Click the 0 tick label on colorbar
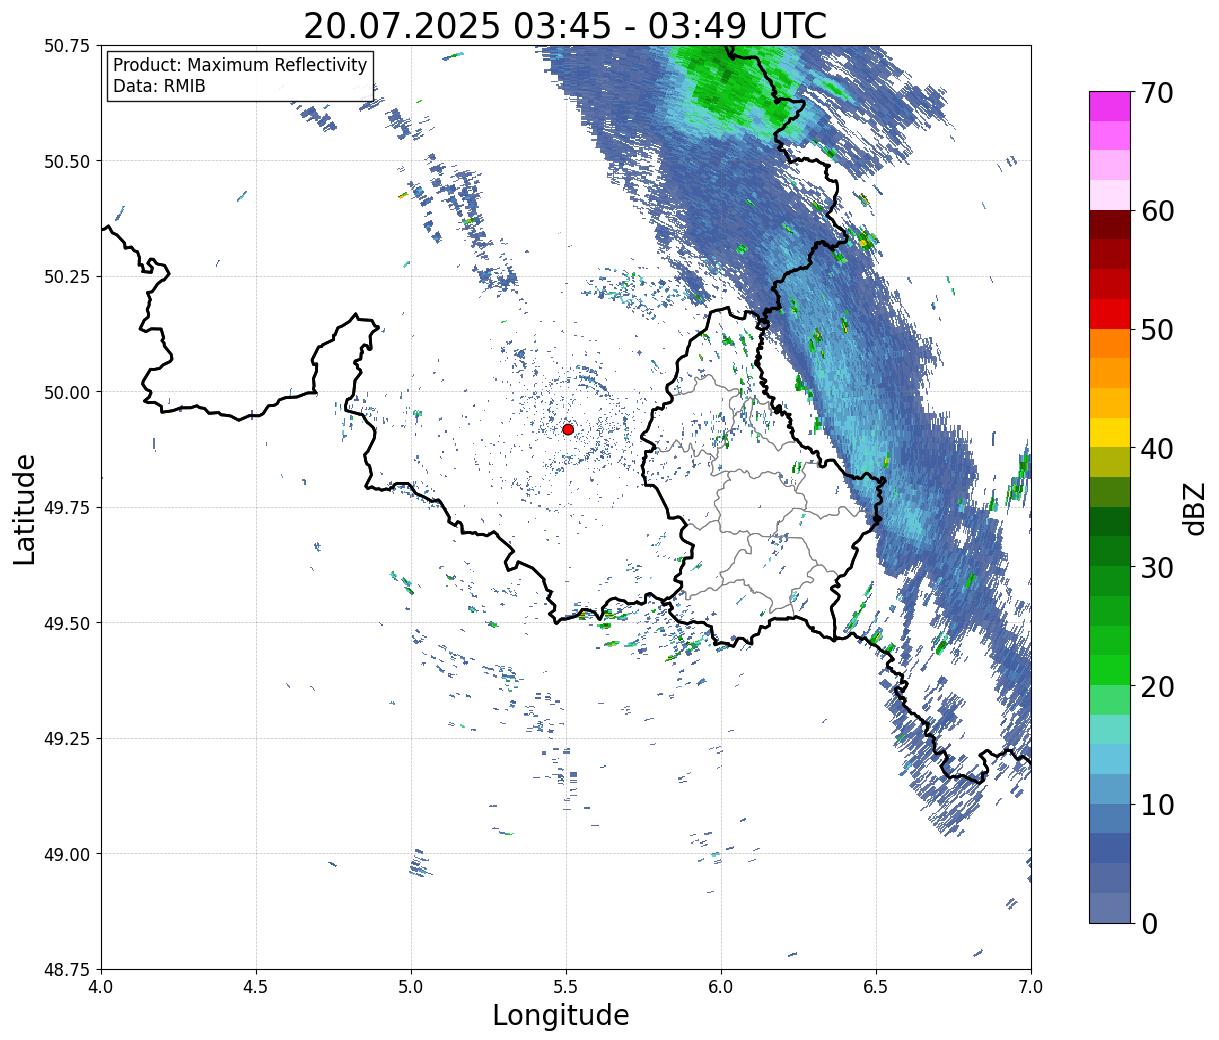This screenshot has height=1040, width=1219. [1148, 924]
